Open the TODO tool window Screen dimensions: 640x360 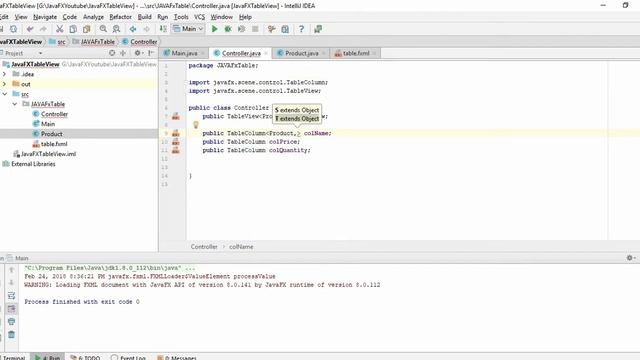tap(85, 357)
